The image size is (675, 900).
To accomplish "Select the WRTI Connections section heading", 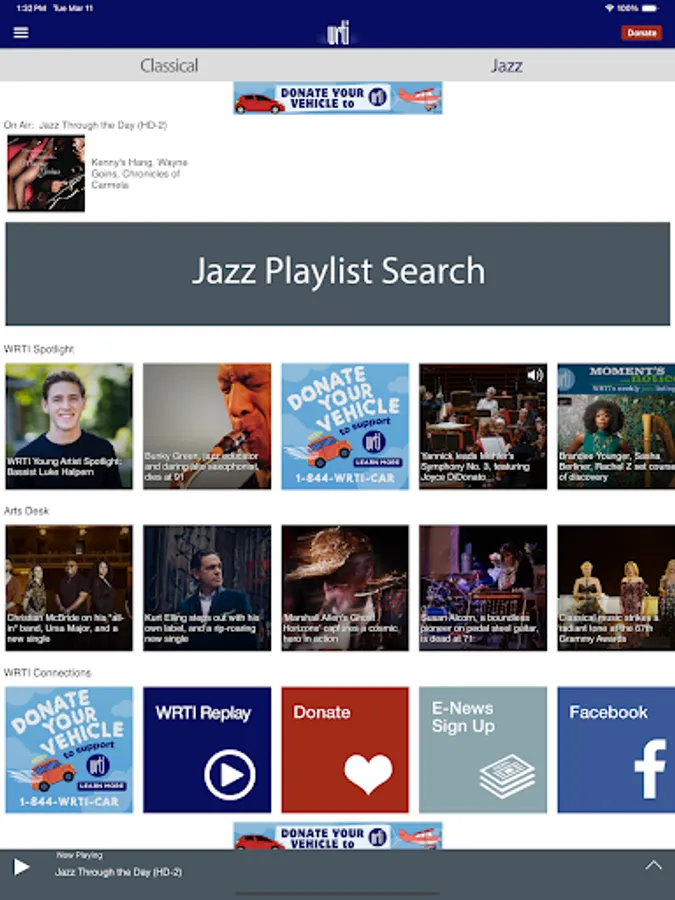I will pyautogui.click(x=47, y=673).
